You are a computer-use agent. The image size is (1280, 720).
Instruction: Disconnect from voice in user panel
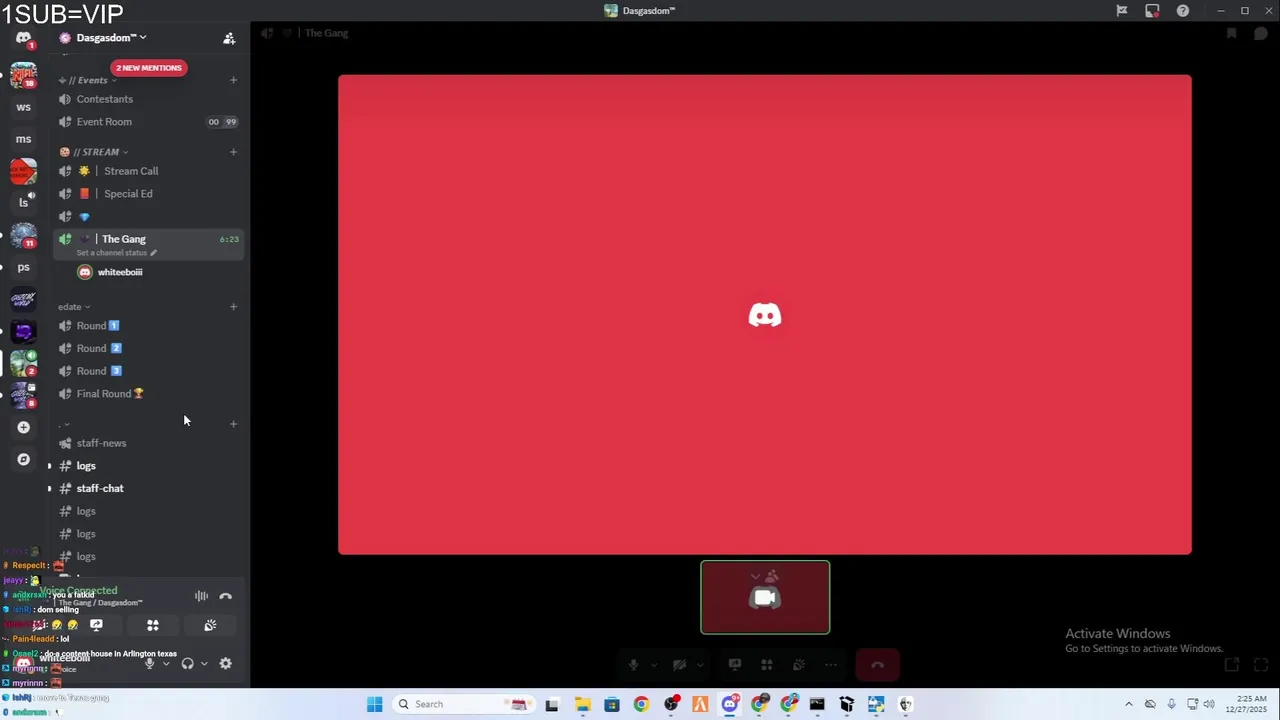point(226,596)
